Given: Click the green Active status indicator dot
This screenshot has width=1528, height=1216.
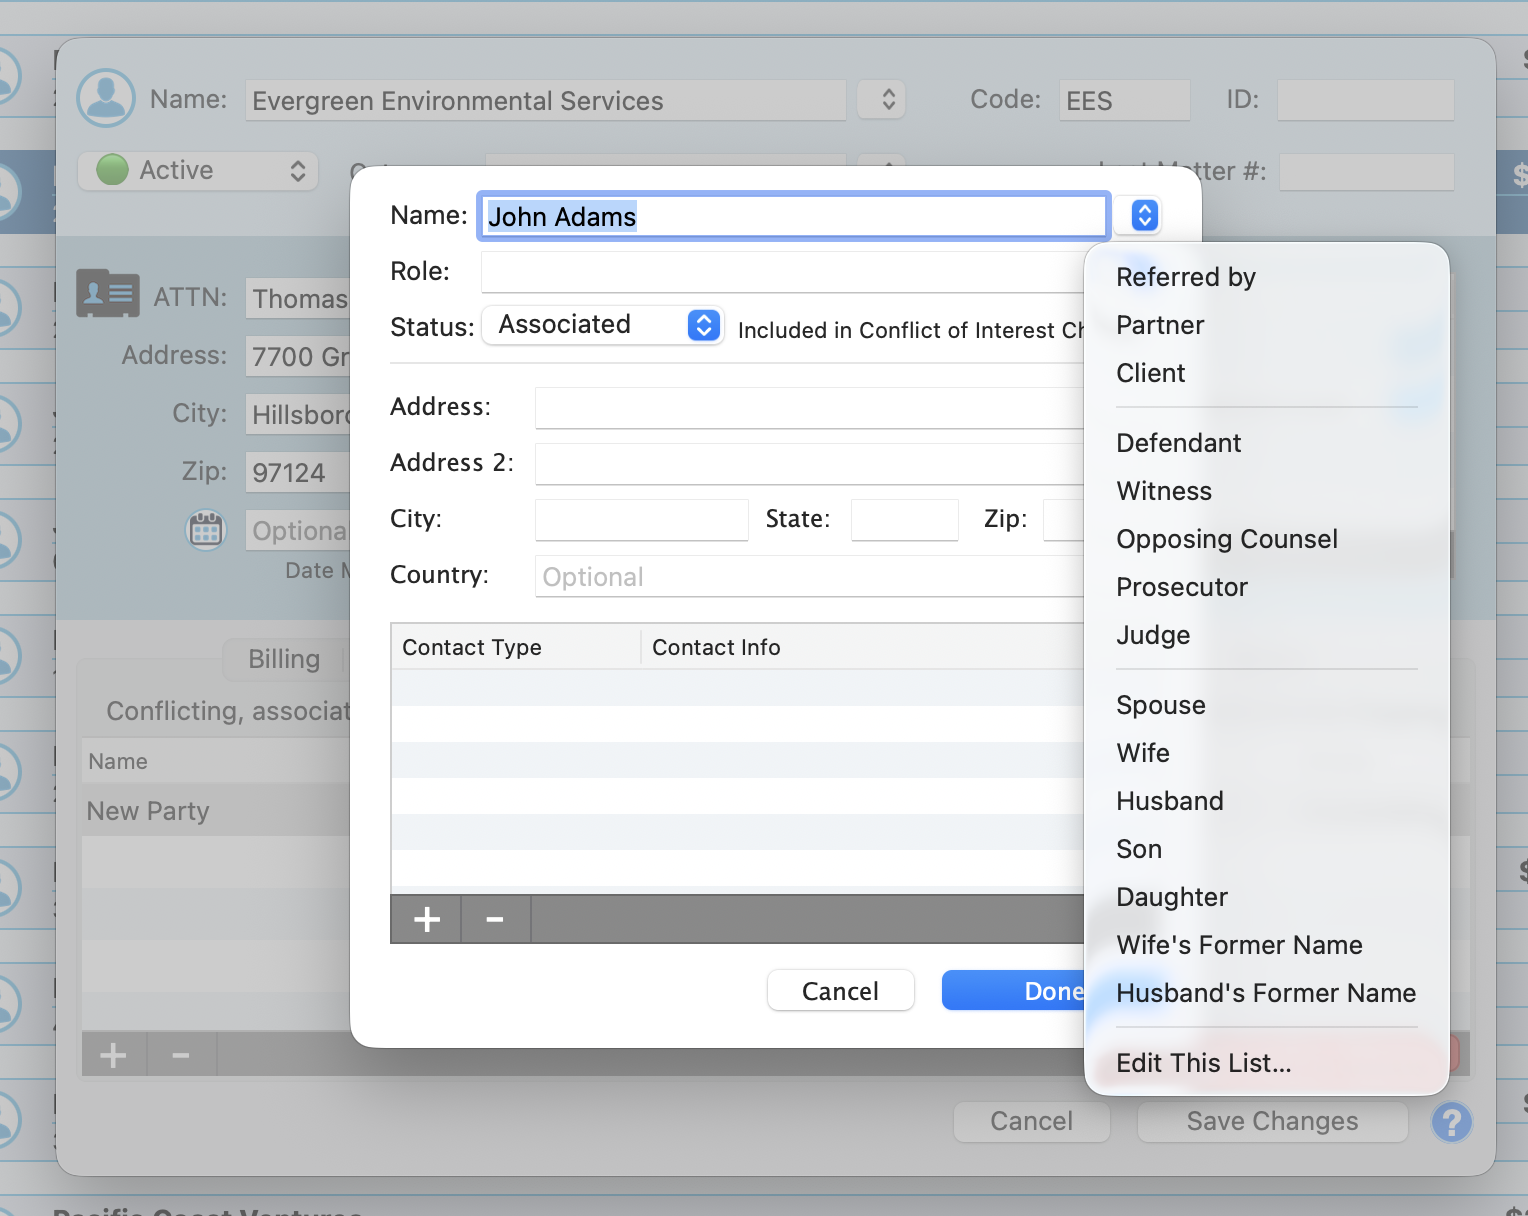Looking at the screenshot, I should point(111,170).
